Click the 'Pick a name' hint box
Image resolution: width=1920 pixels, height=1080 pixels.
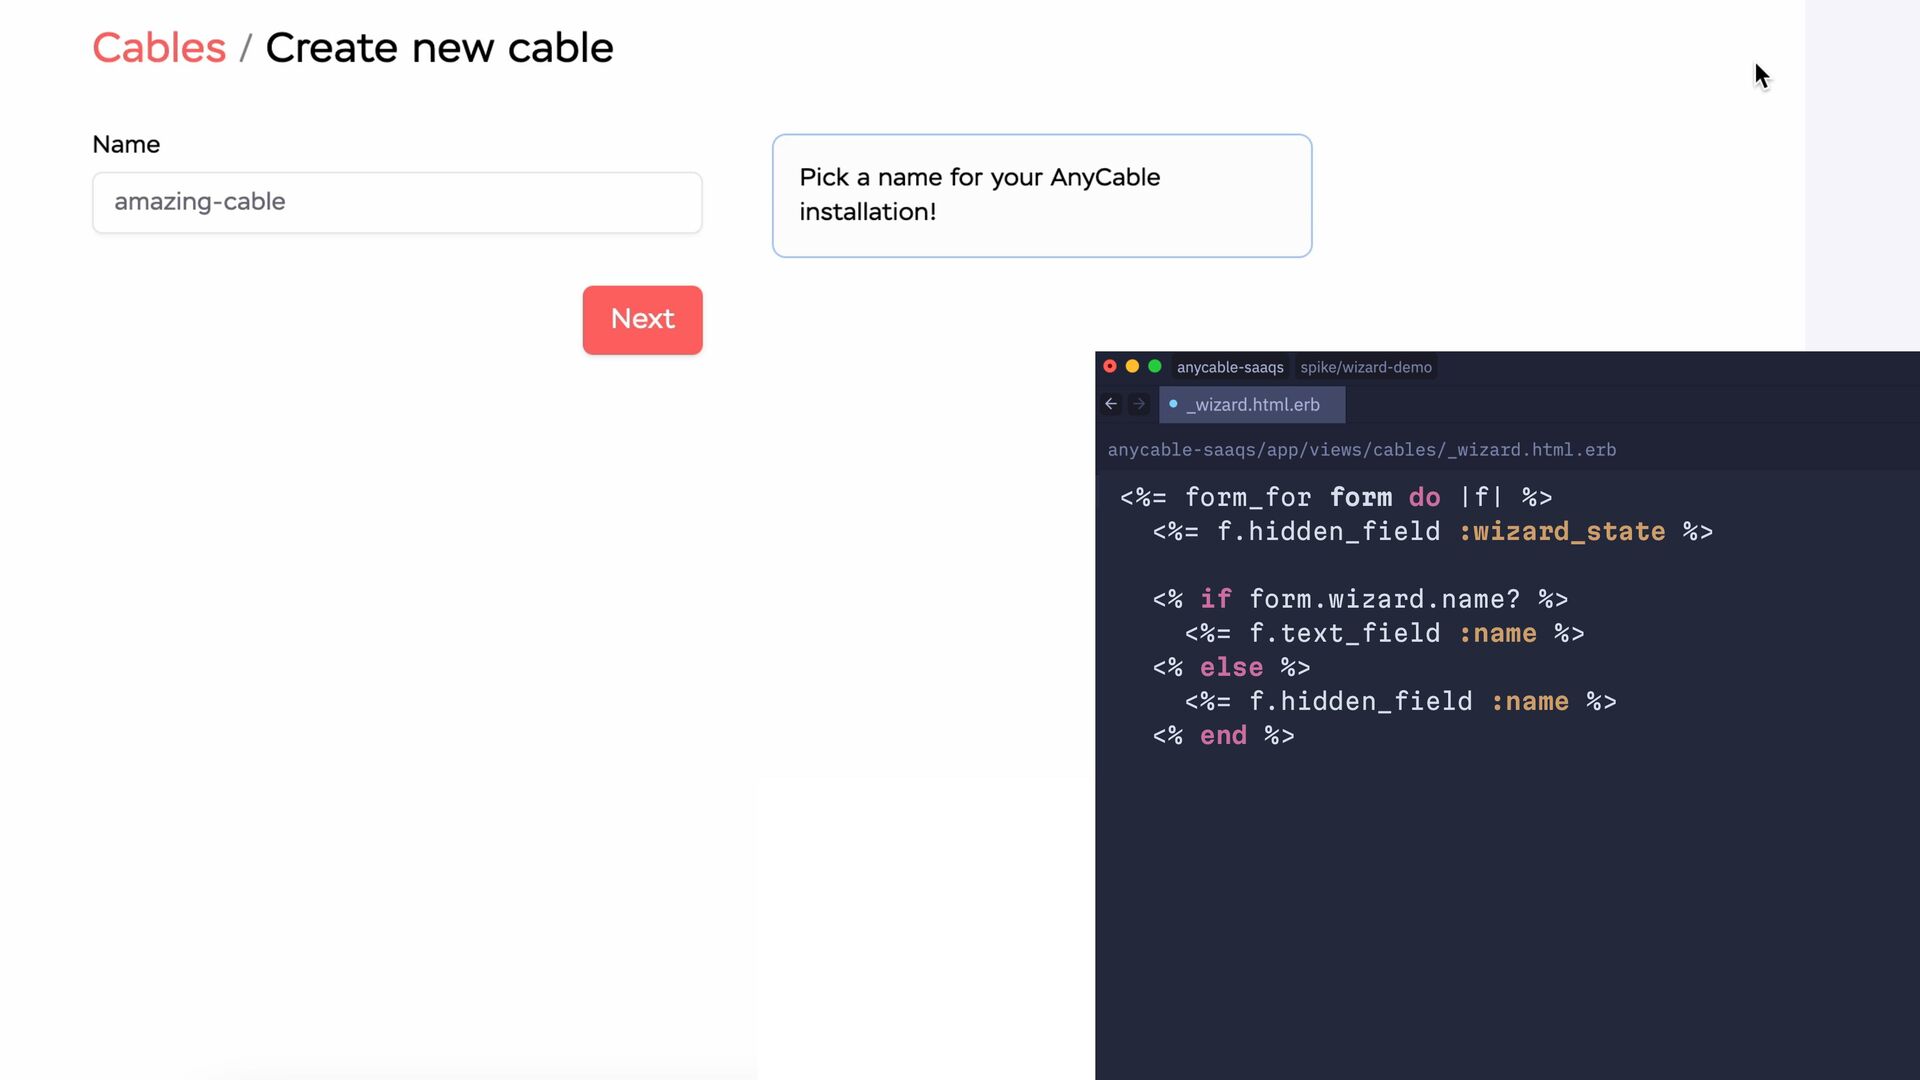(x=1041, y=196)
